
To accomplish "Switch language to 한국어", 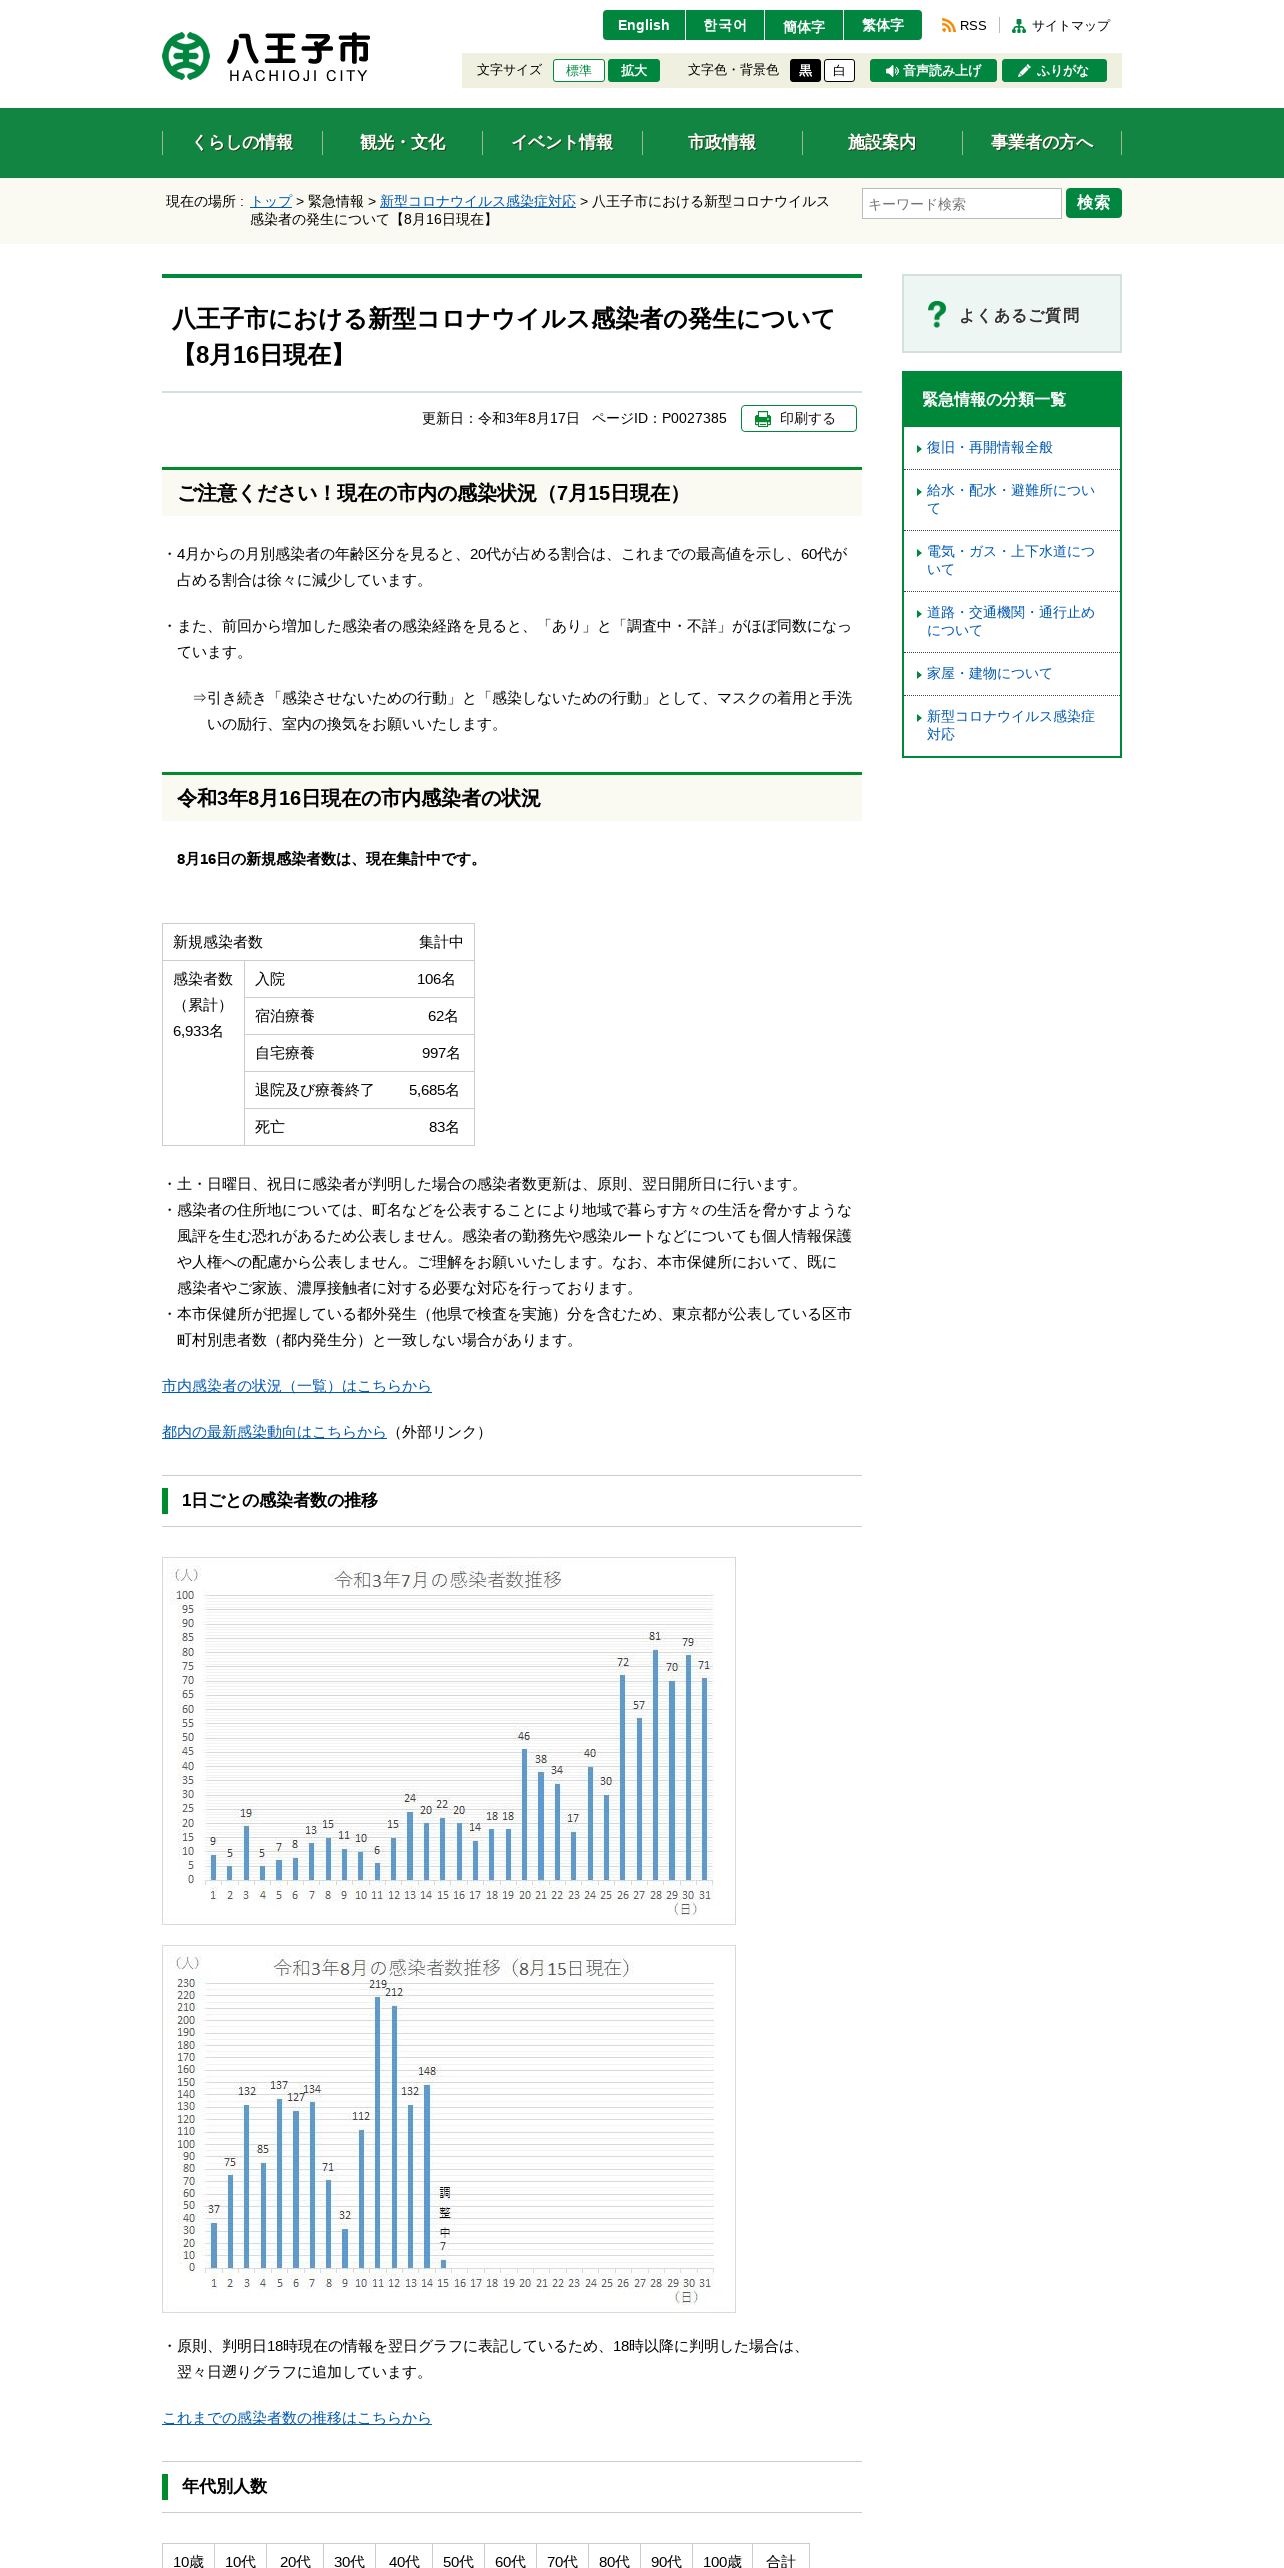I will tap(724, 25).
